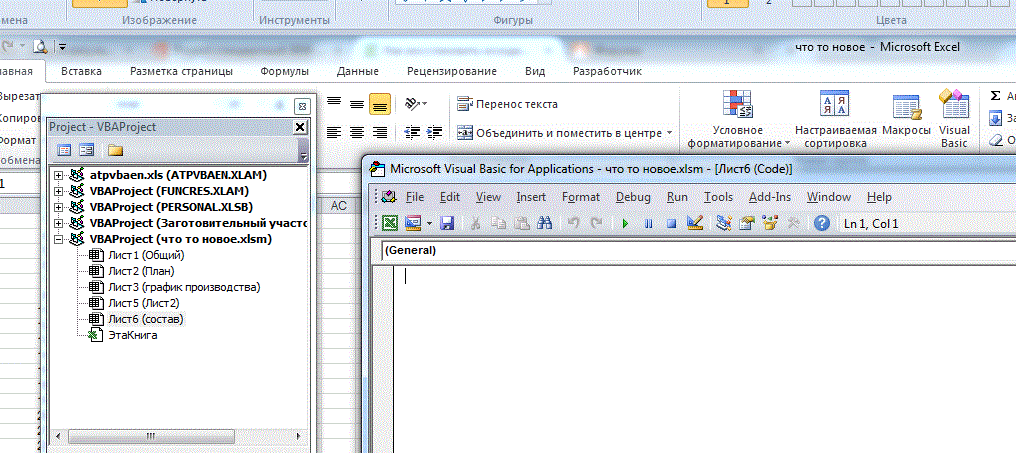
Task: Switch to the Рецензирование ribbon tab
Action: click(452, 71)
